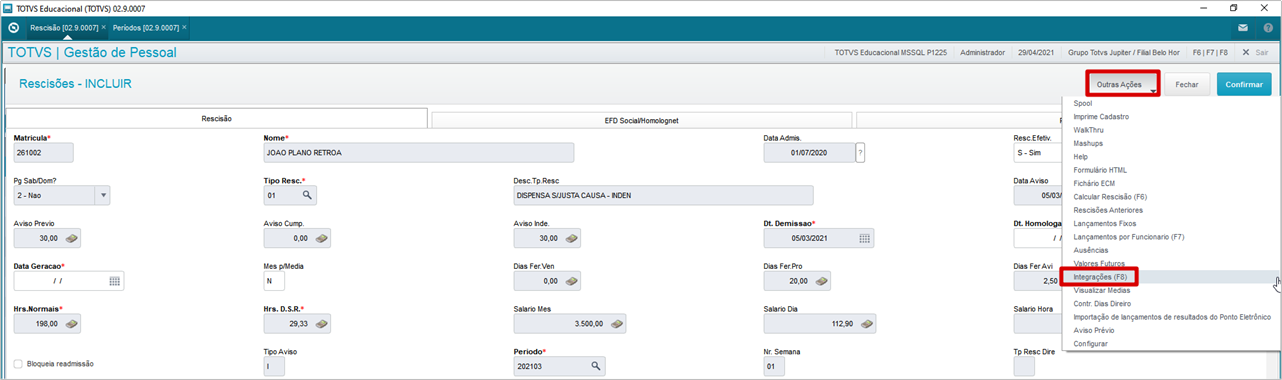Open calculator icon for Dias Fer.Pro
1282x380 pixels.
click(x=821, y=282)
